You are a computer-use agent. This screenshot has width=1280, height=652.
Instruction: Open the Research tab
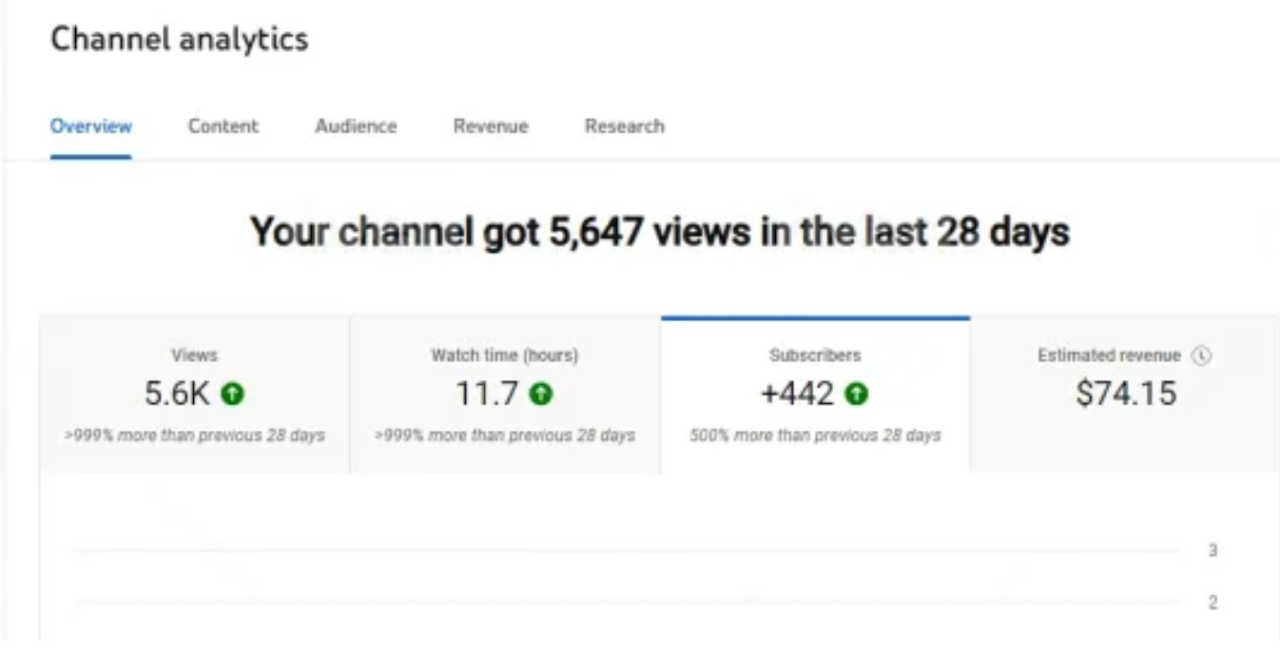[624, 126]
